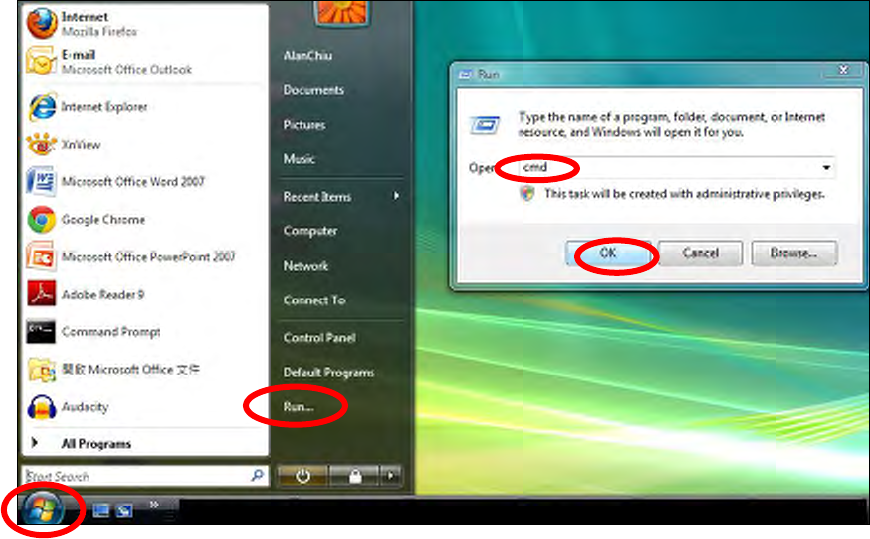Select Run... in Start menu
This screenshot has height=539, width=870.
299,407
